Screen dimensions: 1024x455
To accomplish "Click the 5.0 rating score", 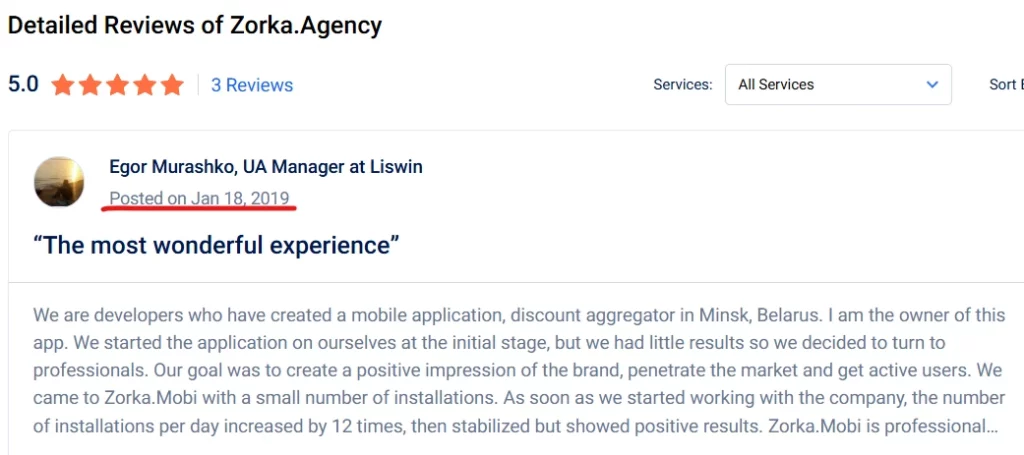I will point(24,84).
